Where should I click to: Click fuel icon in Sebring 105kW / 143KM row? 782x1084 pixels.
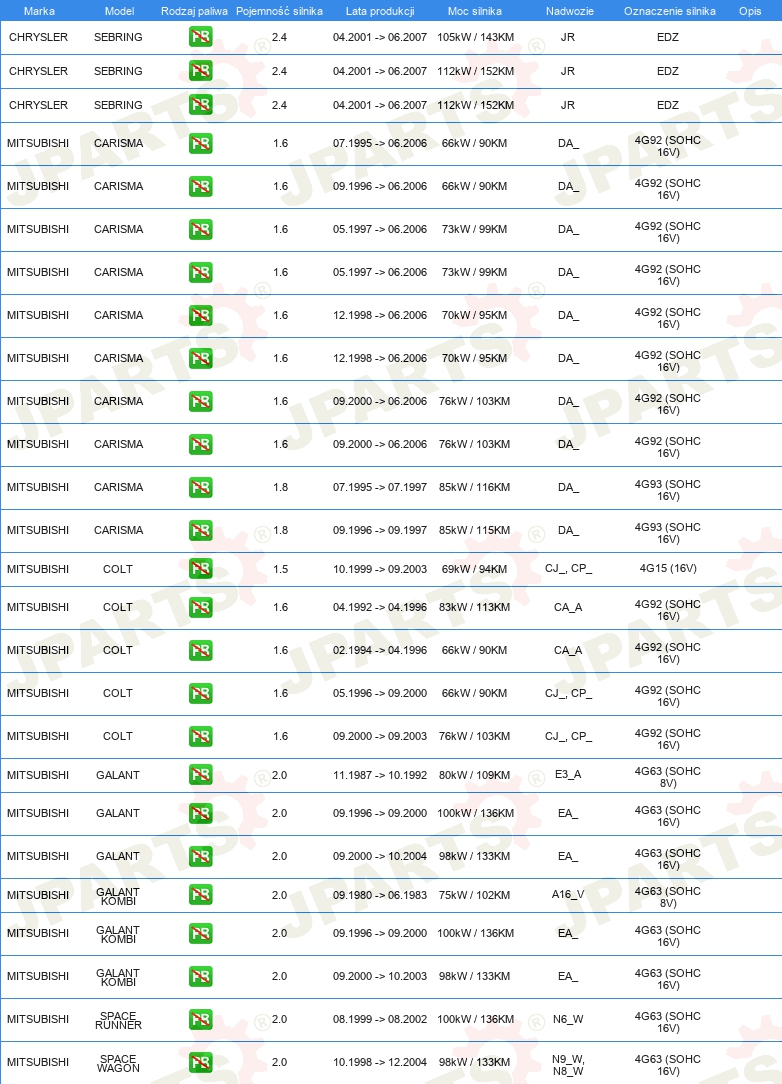tap(201, 37)
